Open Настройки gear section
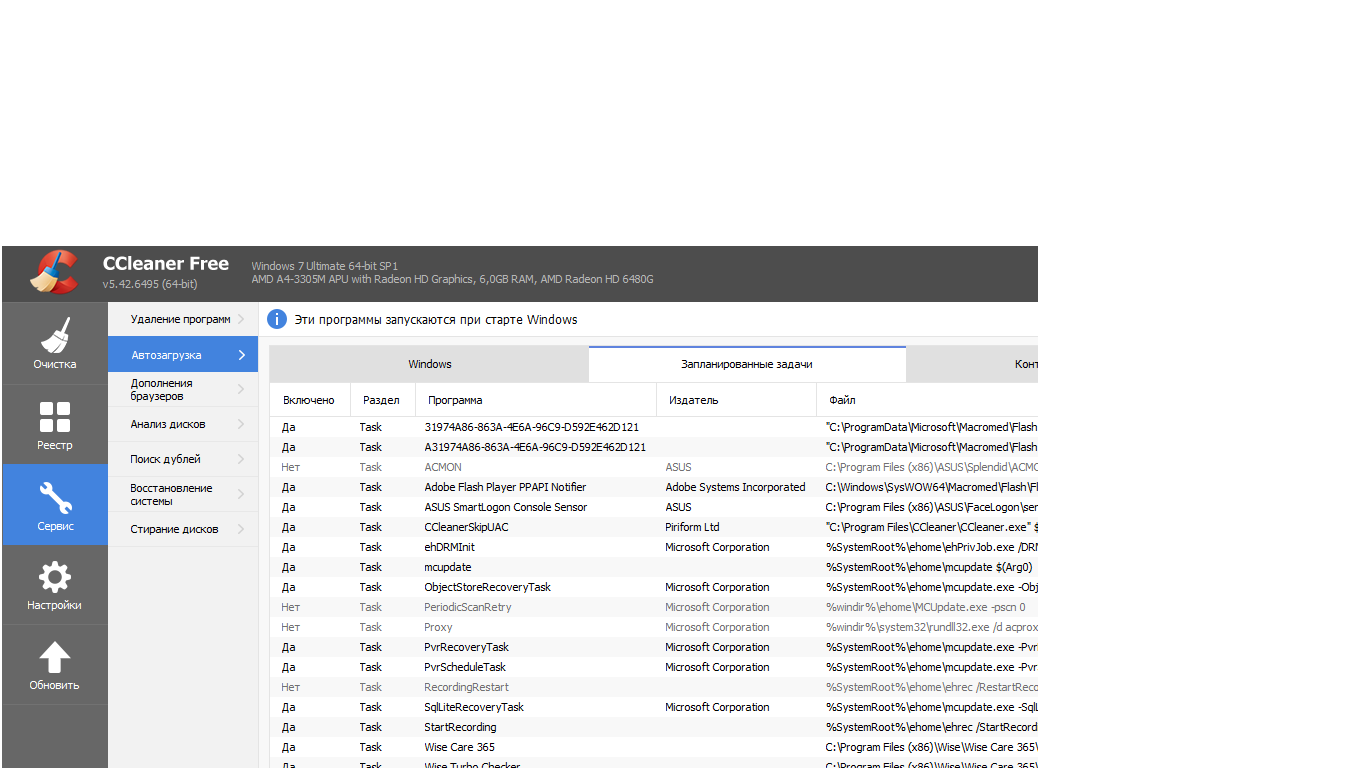This screenshot has width=1366, height=768. click(55, 585)
